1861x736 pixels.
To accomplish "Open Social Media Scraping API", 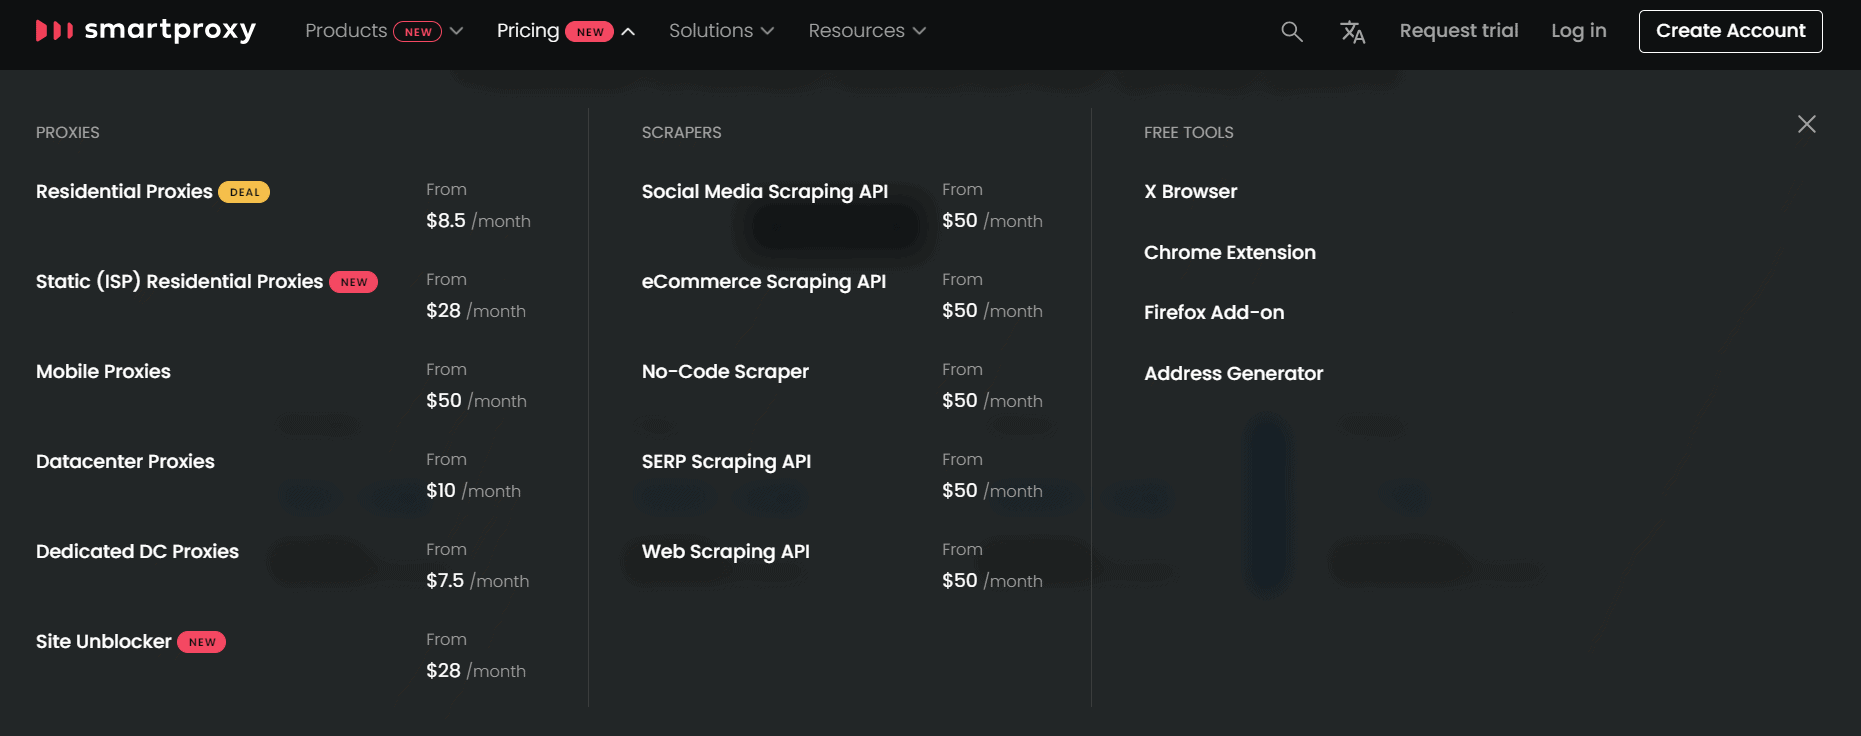I will pyautogui.click(x=765, y=191).
